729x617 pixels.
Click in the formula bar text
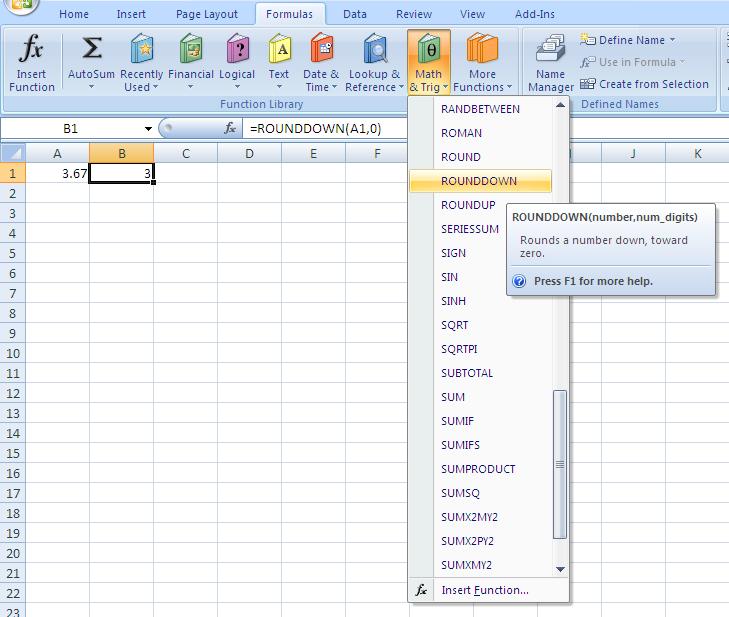[x=315, y=129]
